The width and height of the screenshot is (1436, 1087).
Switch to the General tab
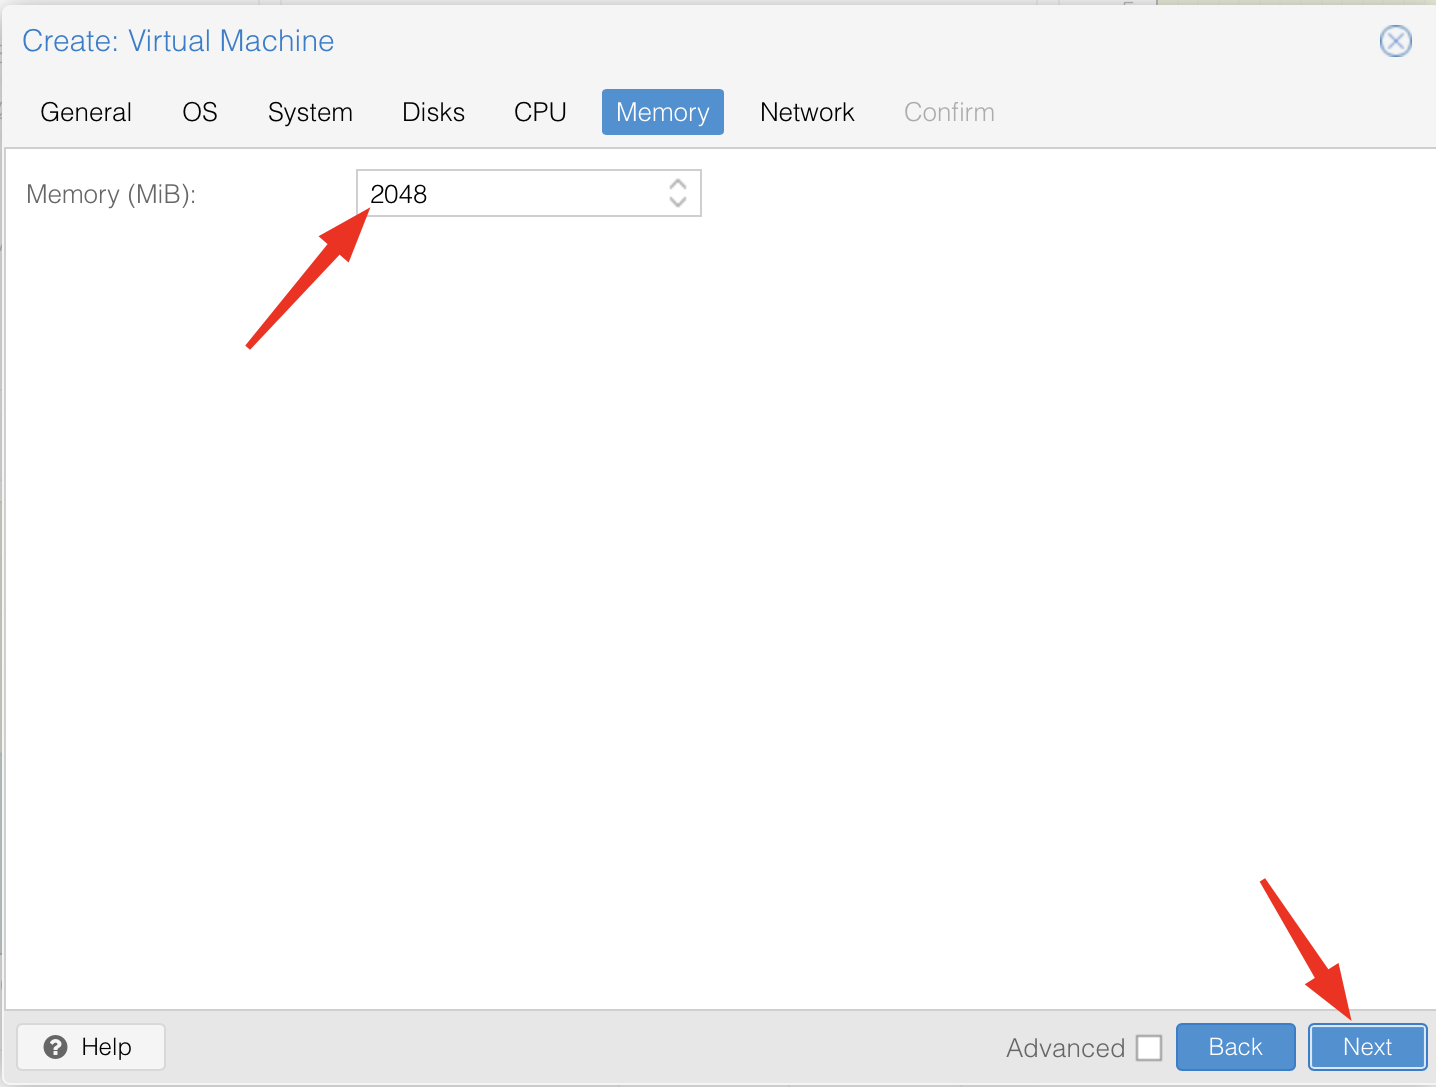point(86,112)
